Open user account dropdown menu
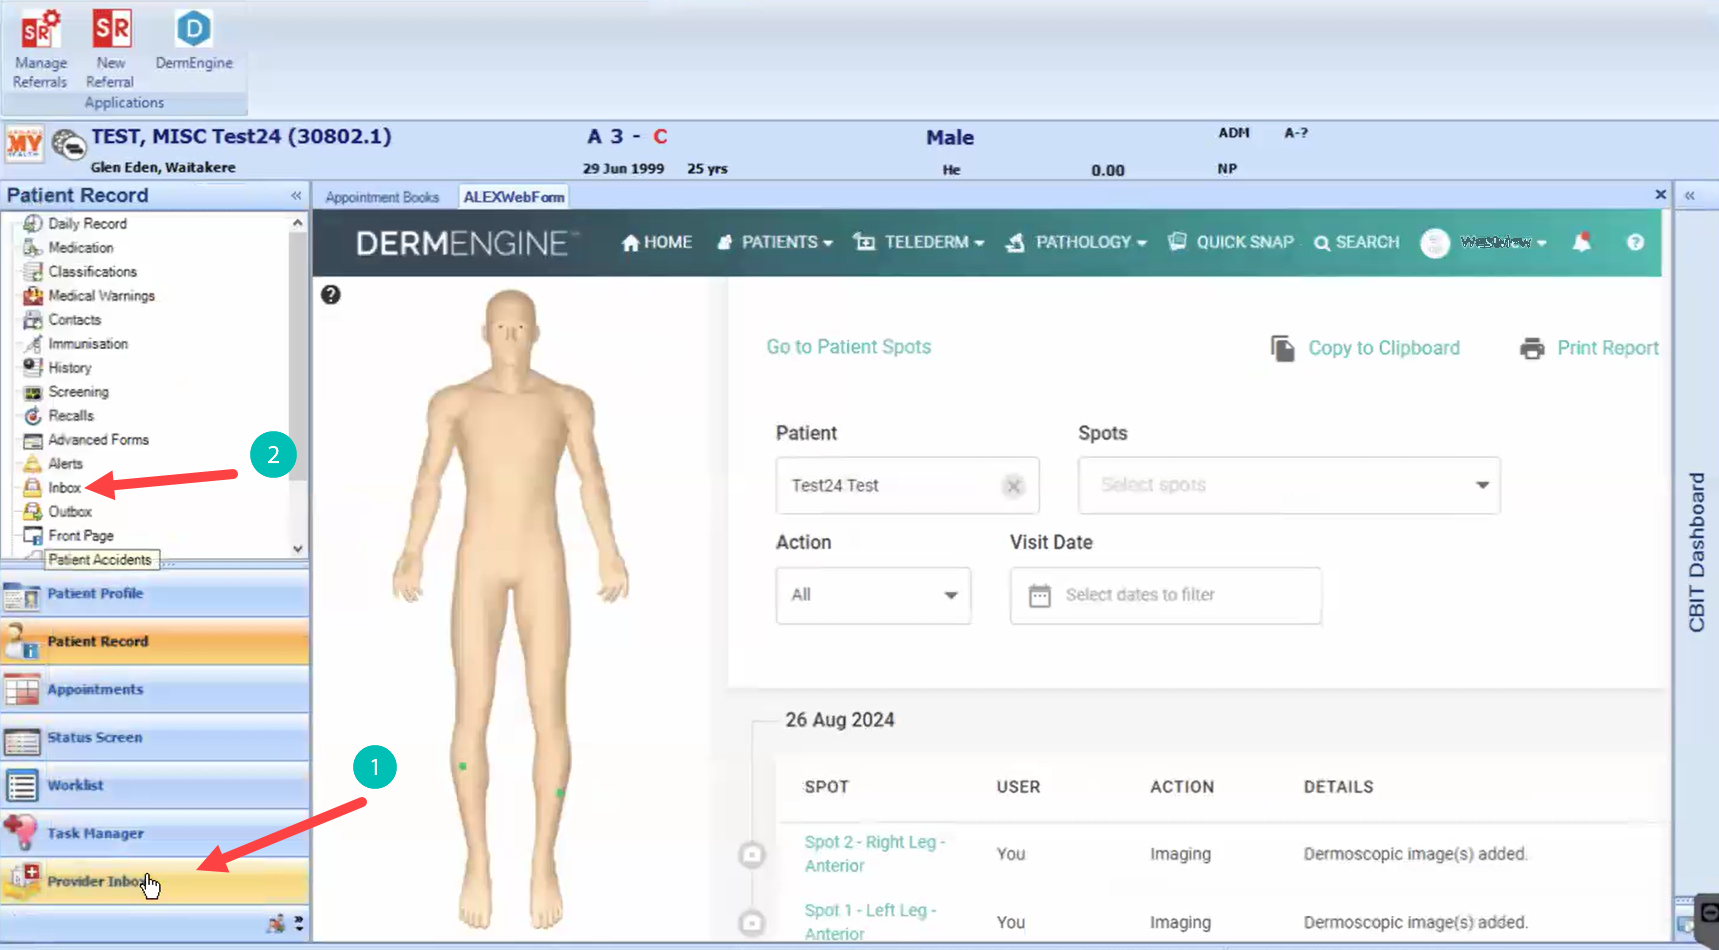The height and width of the screenshot is (950, 1719). click(x=1484, y=242)
